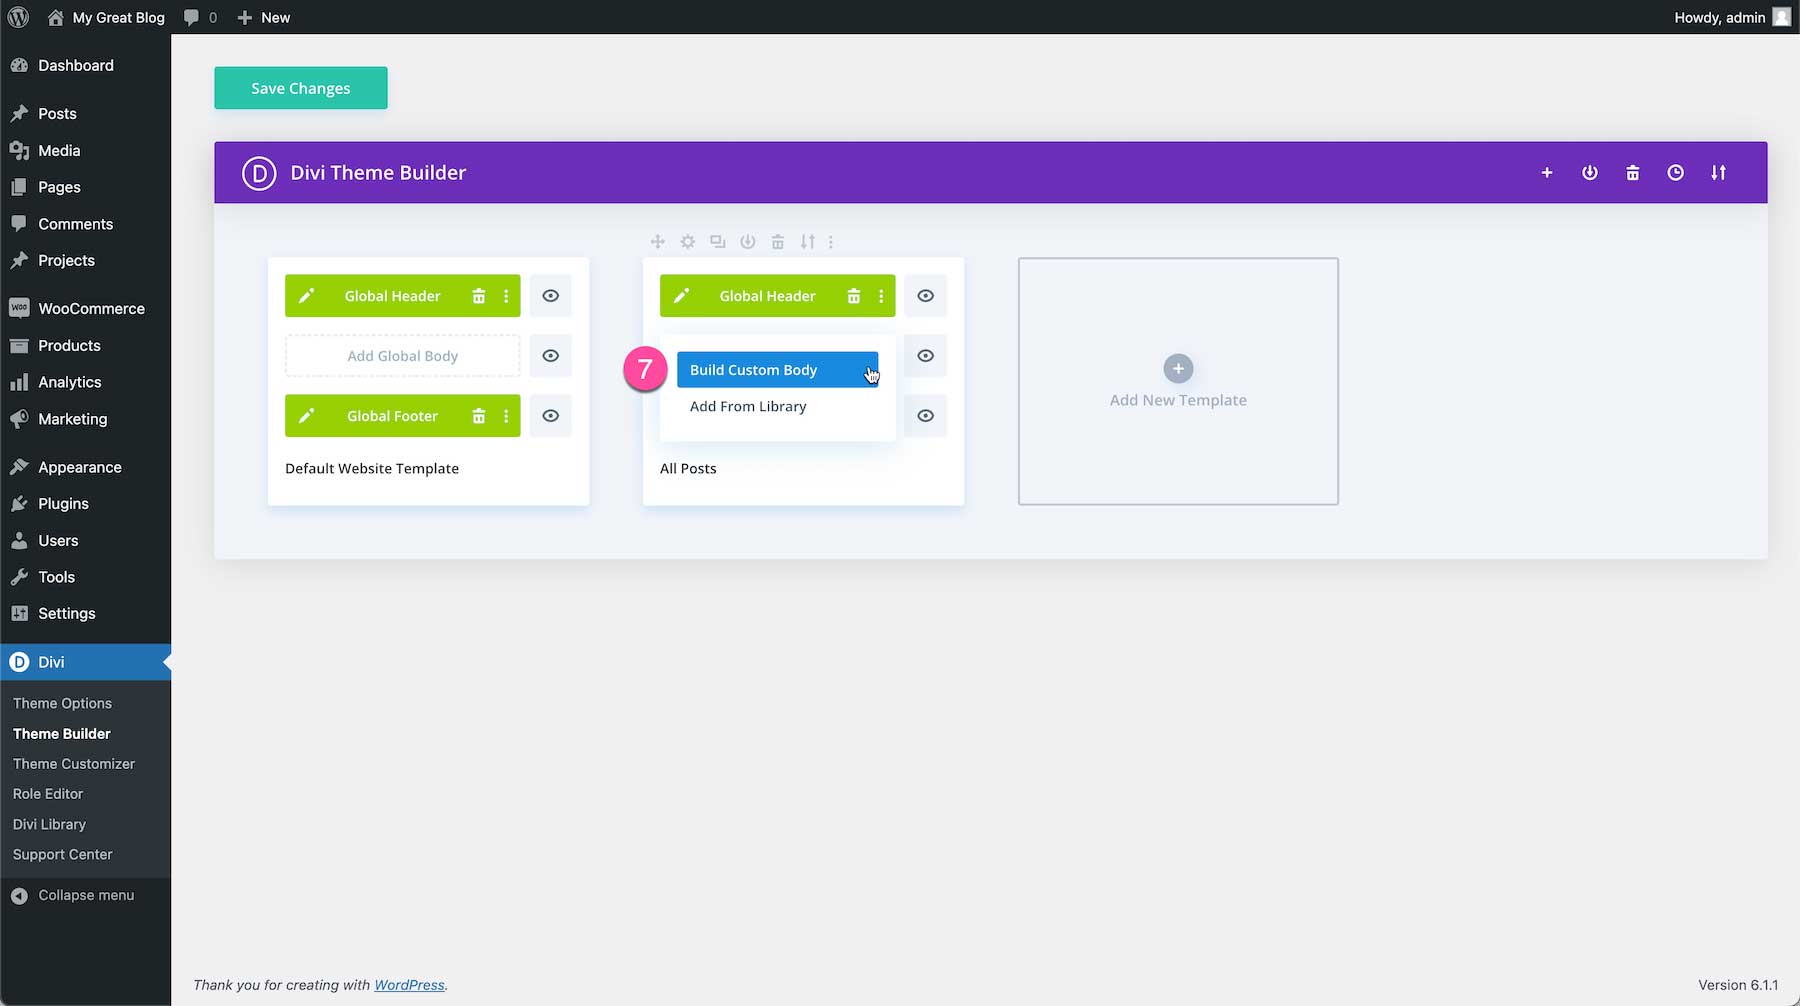Viewport: 1800px width, 1006px height.
Task: Open history clock icon in purple header
Action: click(x=1676, y=173)
